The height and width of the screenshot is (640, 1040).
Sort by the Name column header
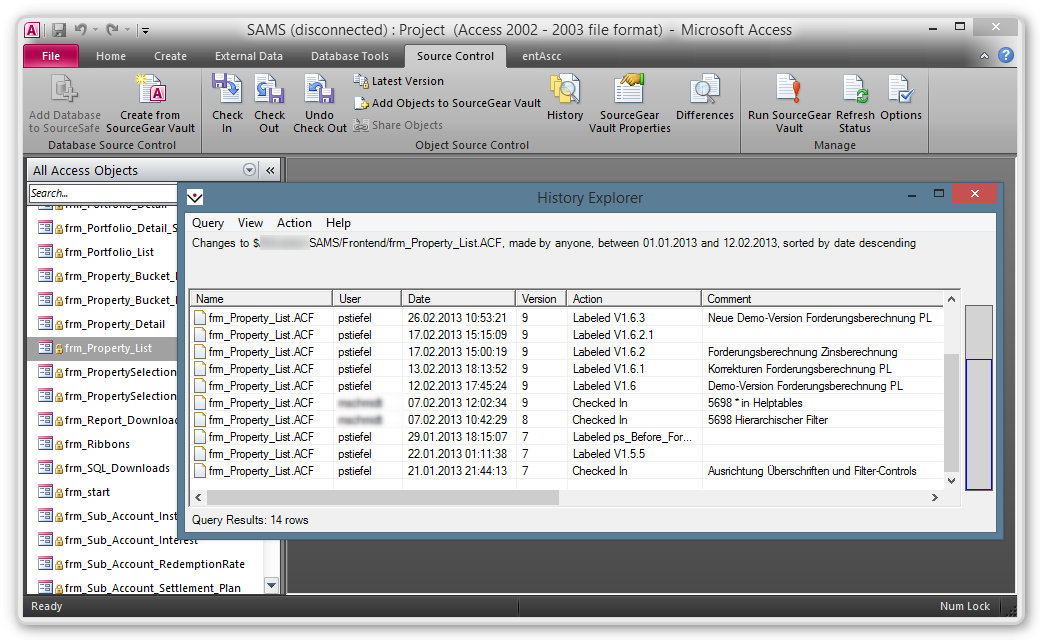[x=261, y=298]
